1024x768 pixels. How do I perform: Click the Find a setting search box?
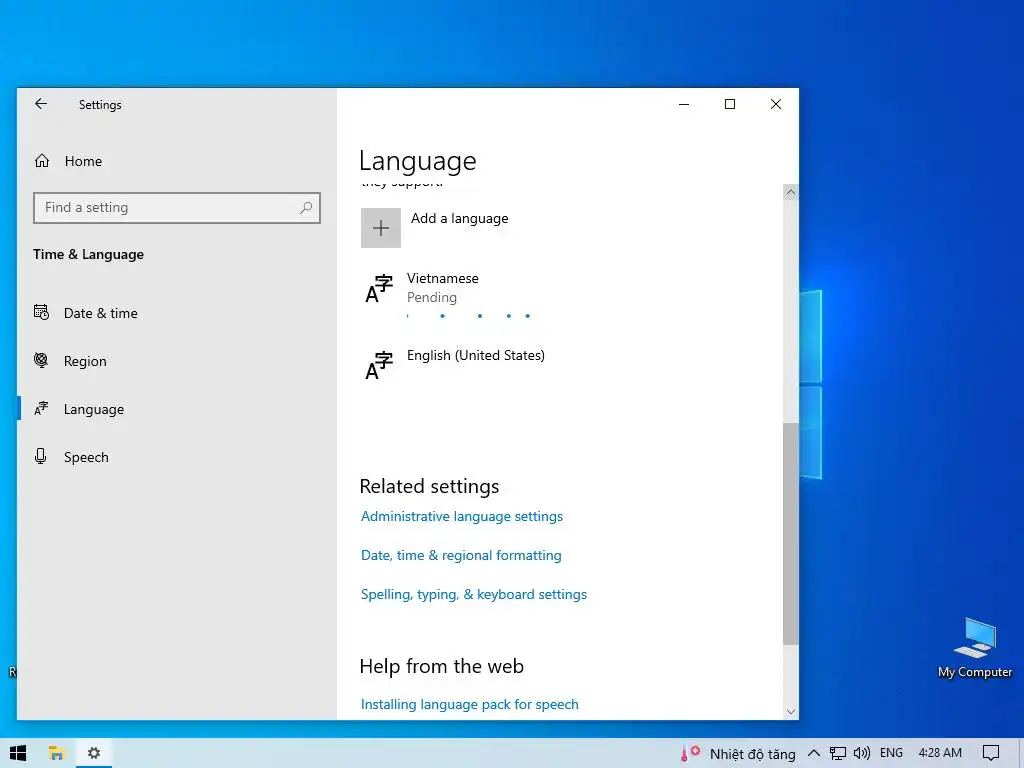coord(176,208)
